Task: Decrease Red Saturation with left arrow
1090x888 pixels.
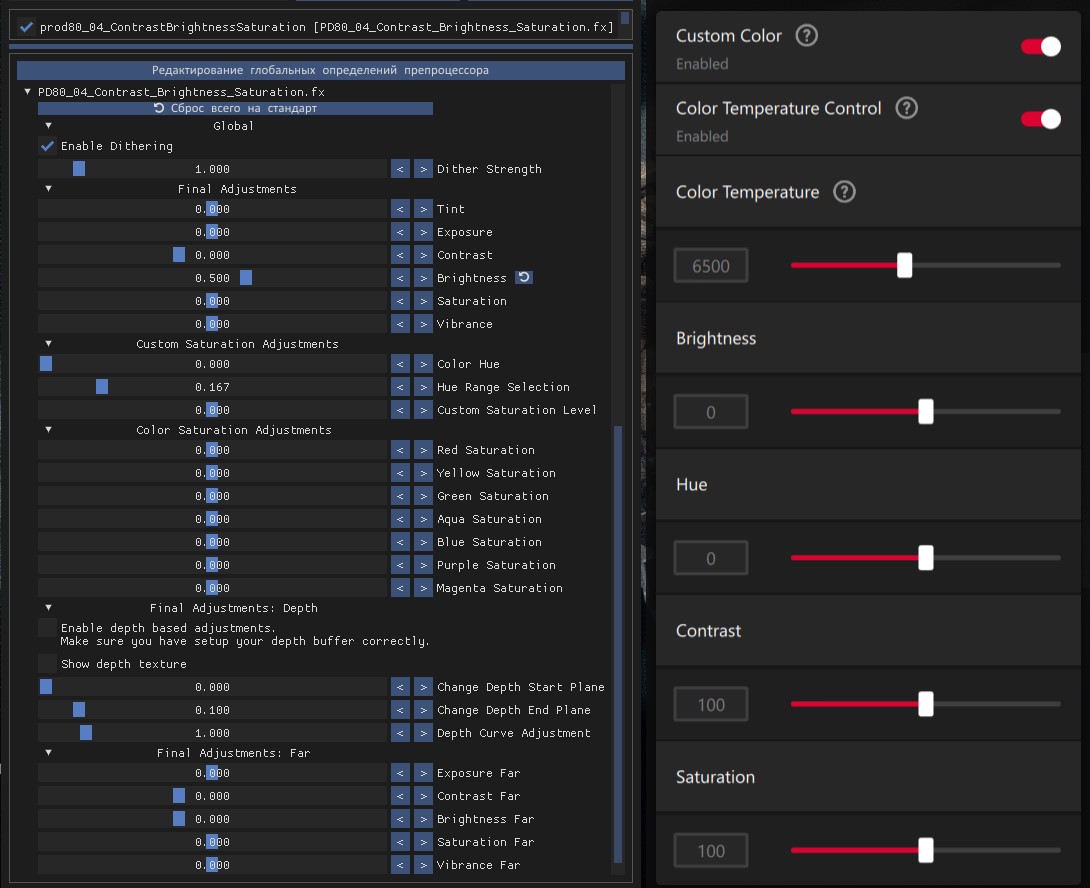Action: tap(400, 450)
